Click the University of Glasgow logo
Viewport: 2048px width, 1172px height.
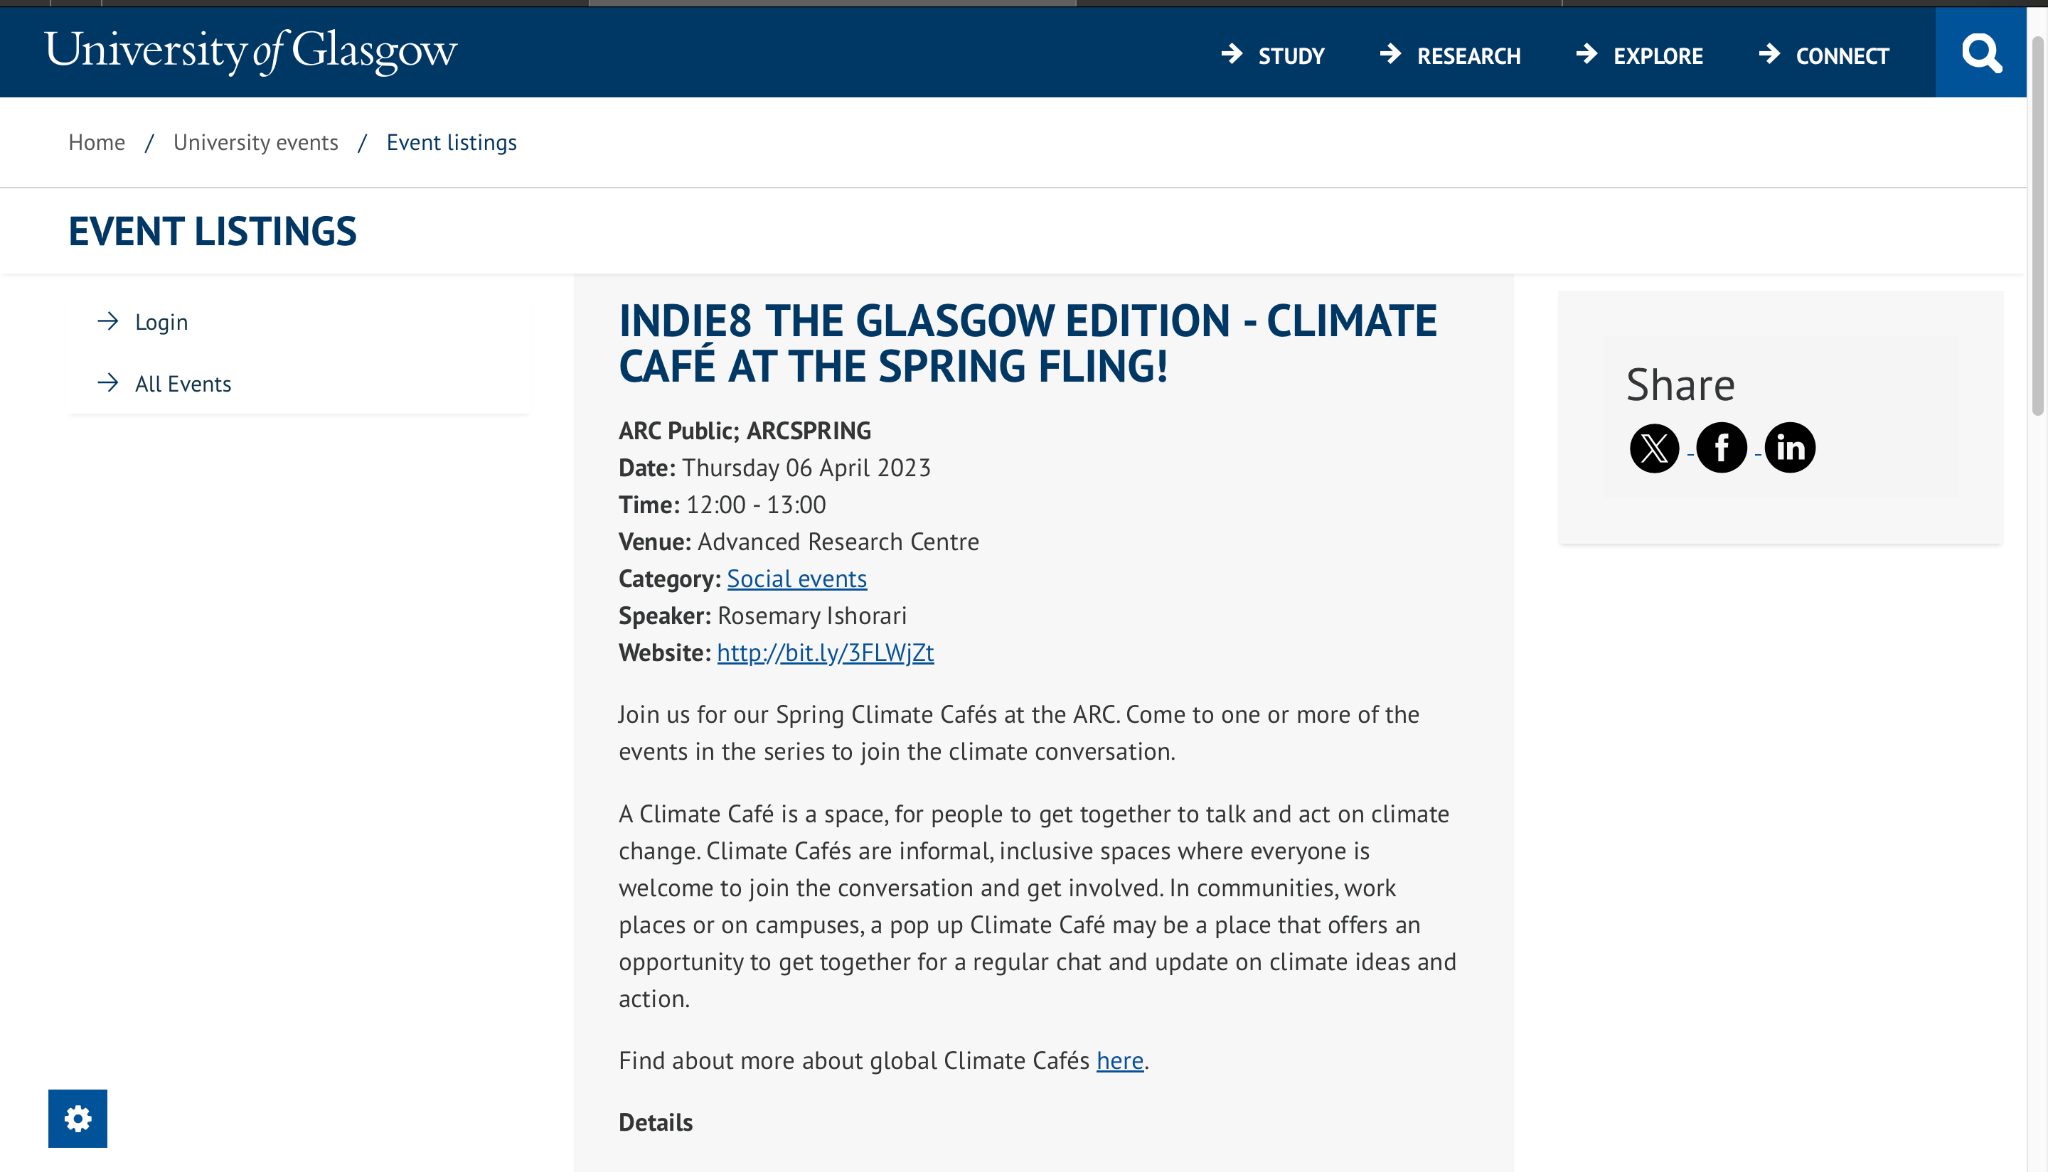click(x=251, y=51)
